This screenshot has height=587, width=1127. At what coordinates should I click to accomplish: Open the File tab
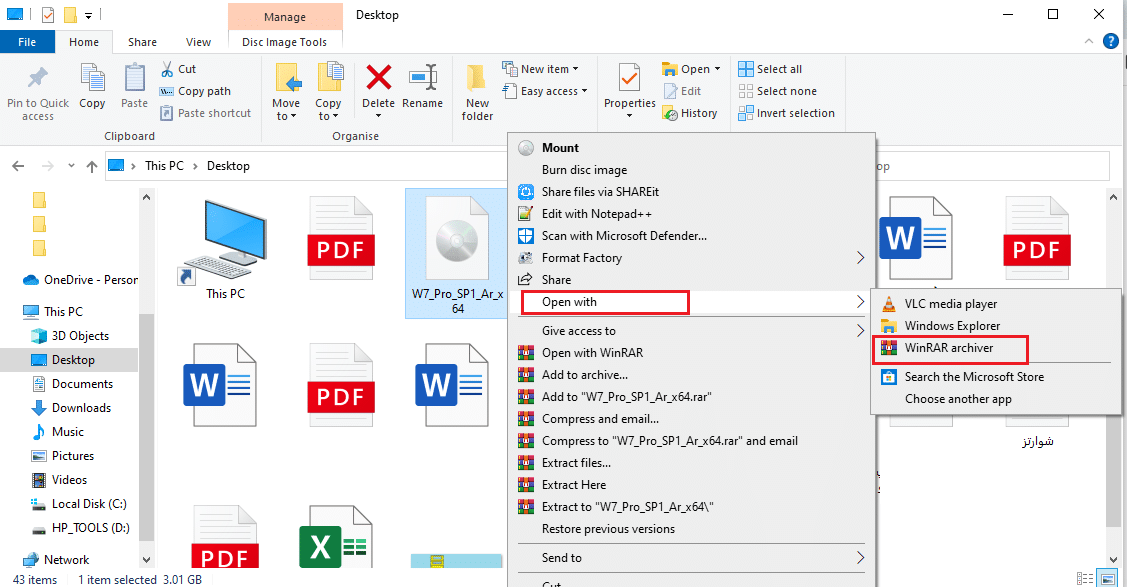27,42
